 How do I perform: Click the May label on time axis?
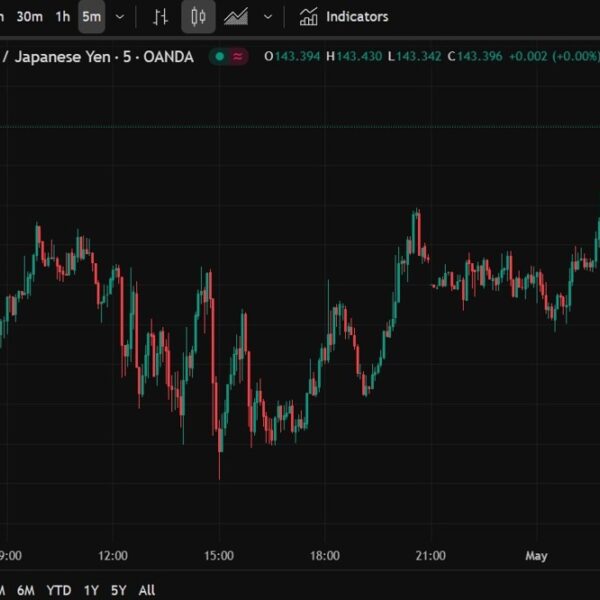point(536,556)
